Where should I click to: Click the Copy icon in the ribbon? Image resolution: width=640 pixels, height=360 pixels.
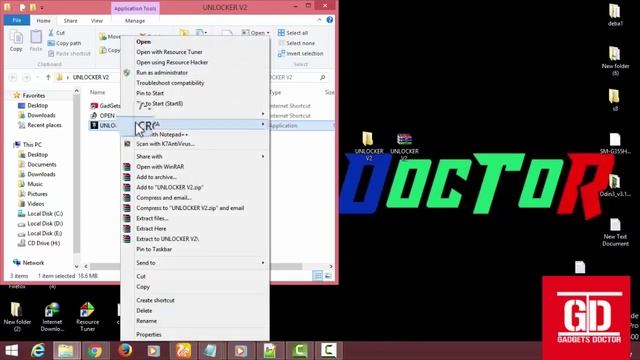[16, 41]
